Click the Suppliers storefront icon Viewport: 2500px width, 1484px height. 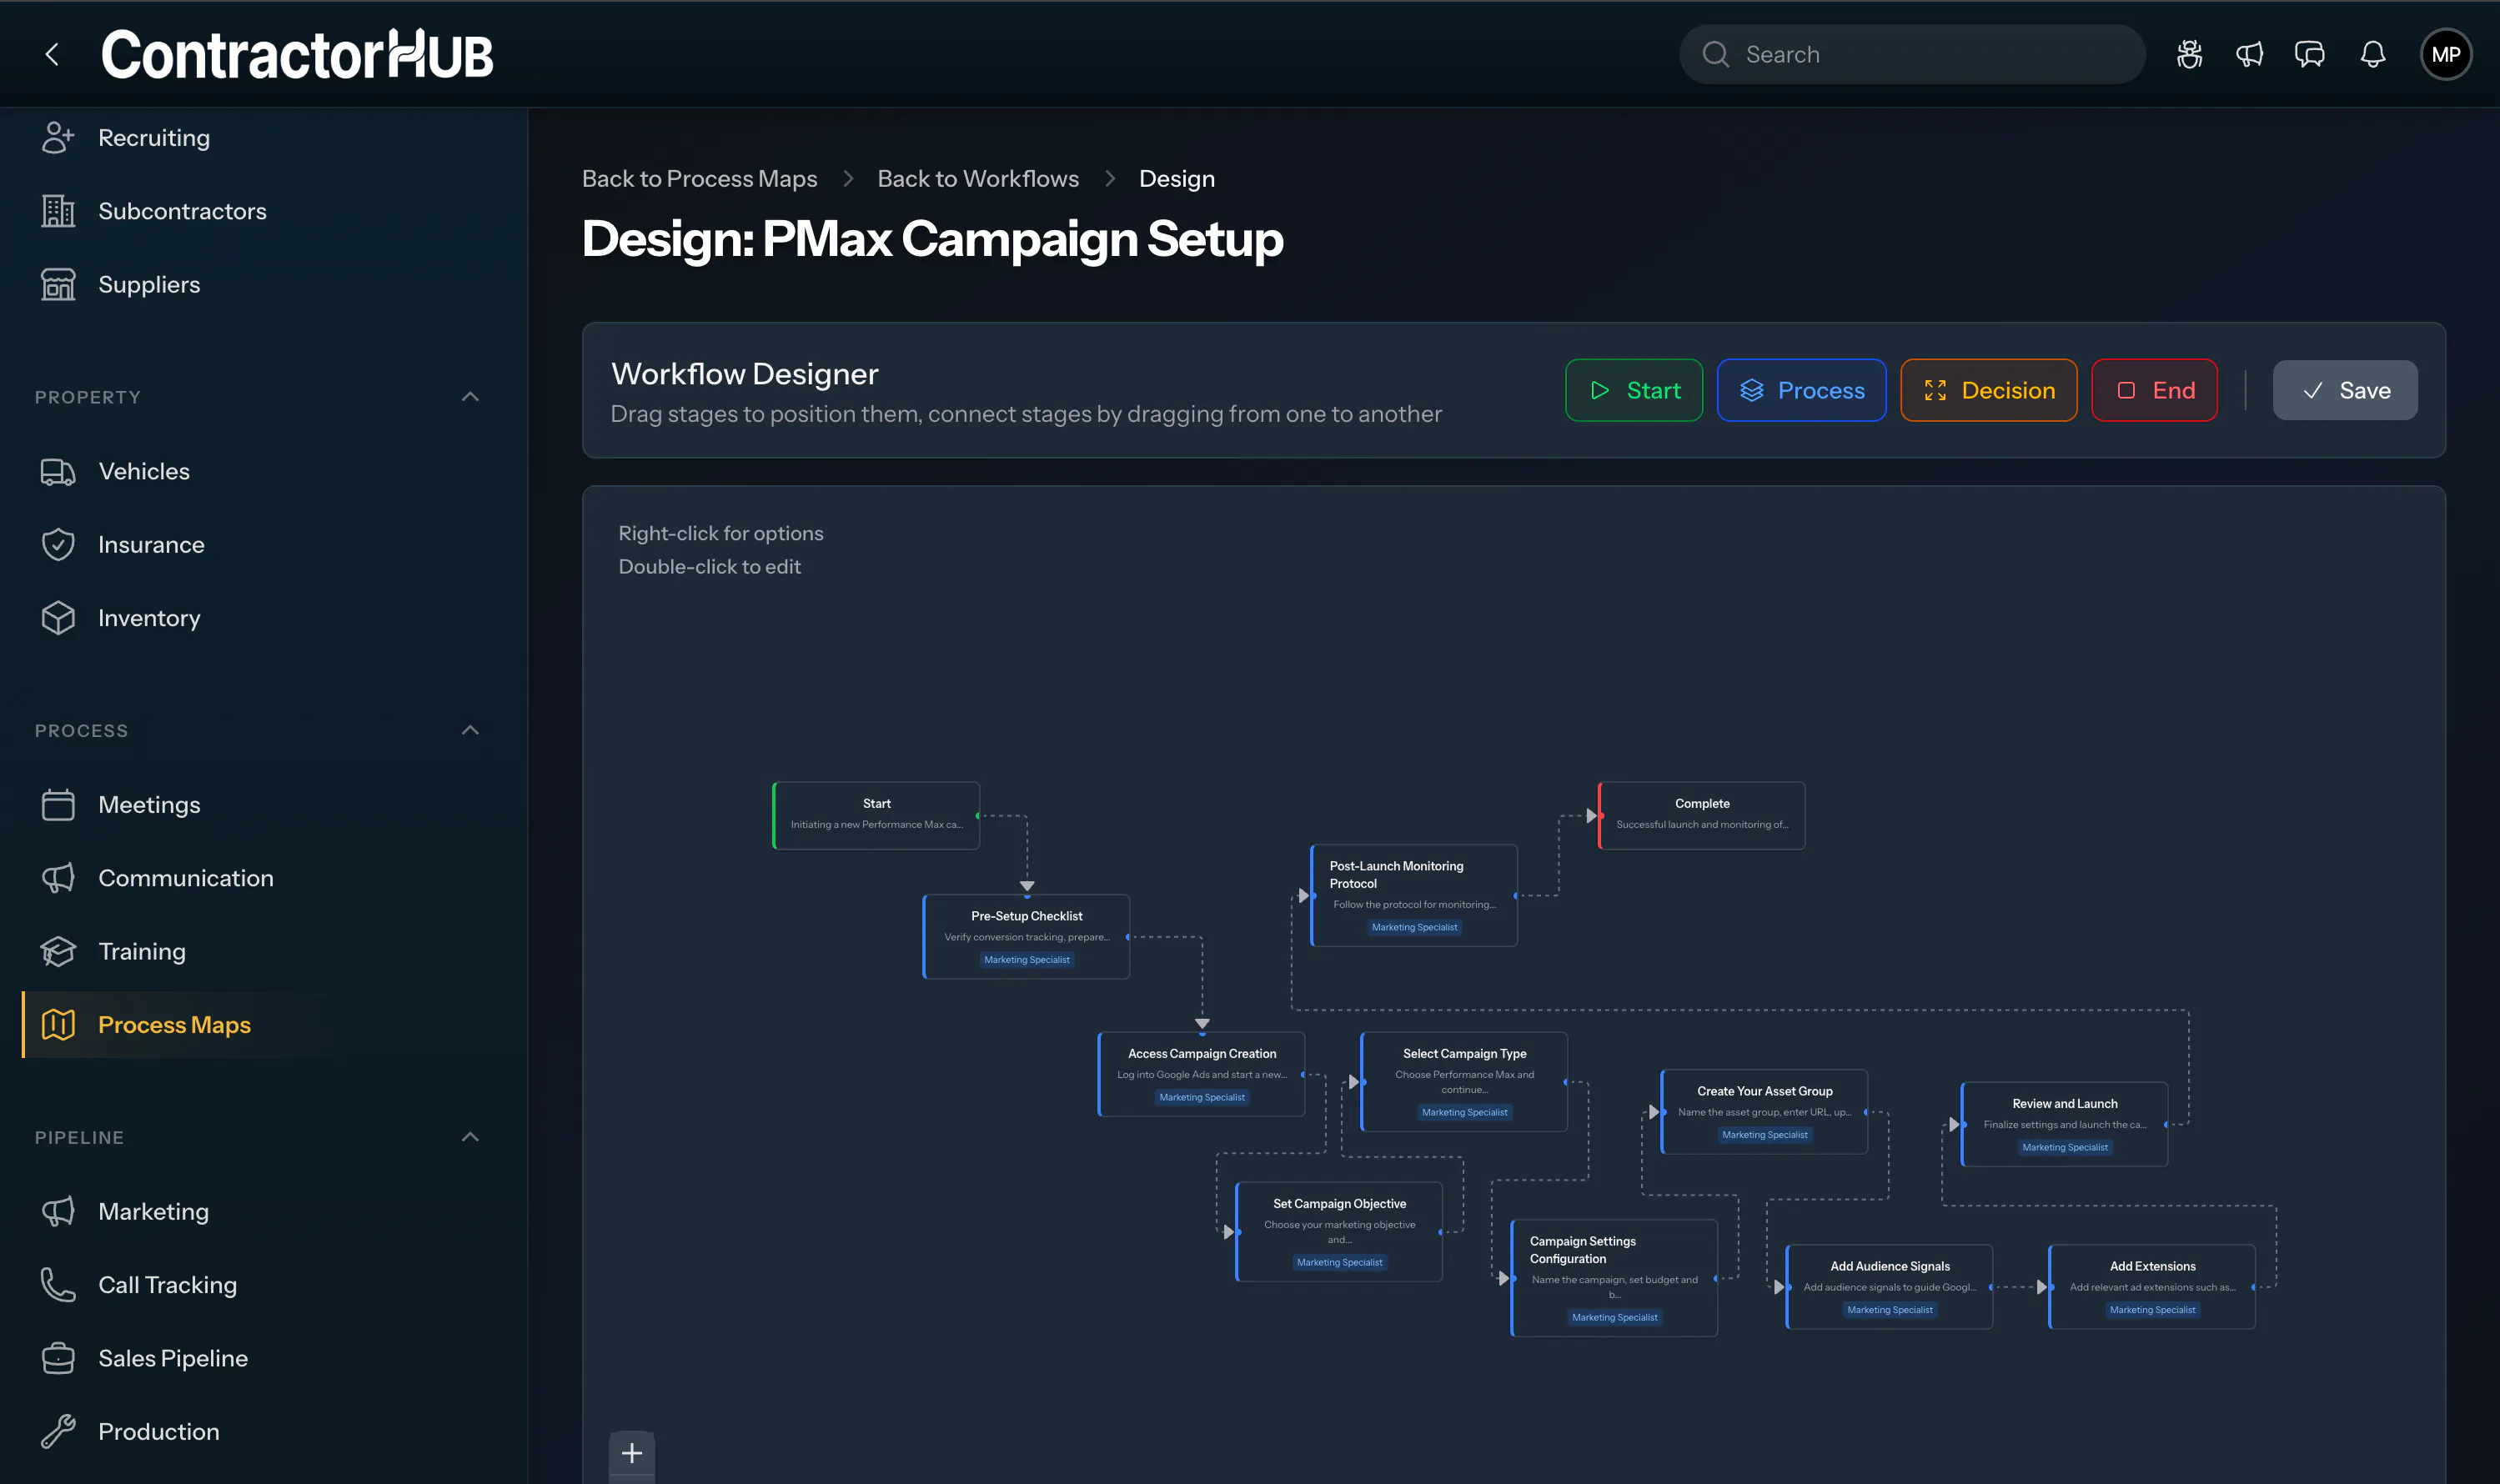(x=58, y=285)
